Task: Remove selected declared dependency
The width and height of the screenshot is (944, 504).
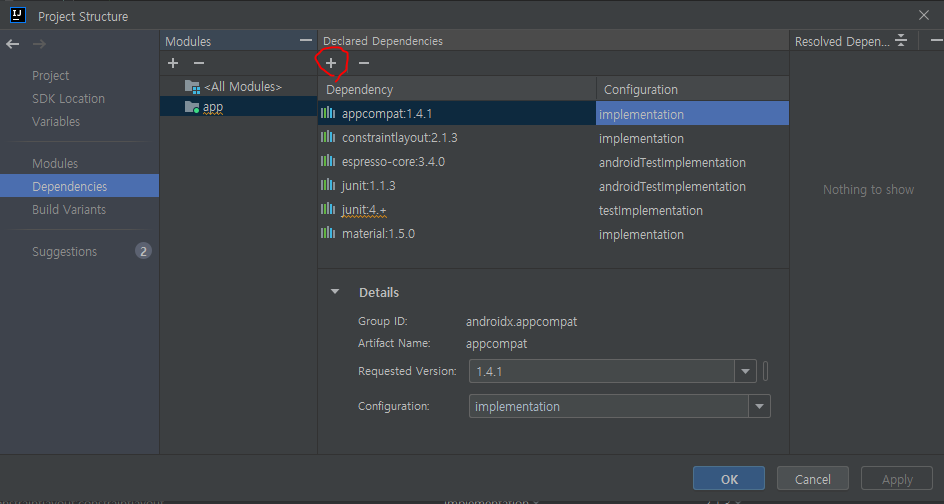Action: pos(364,63)
